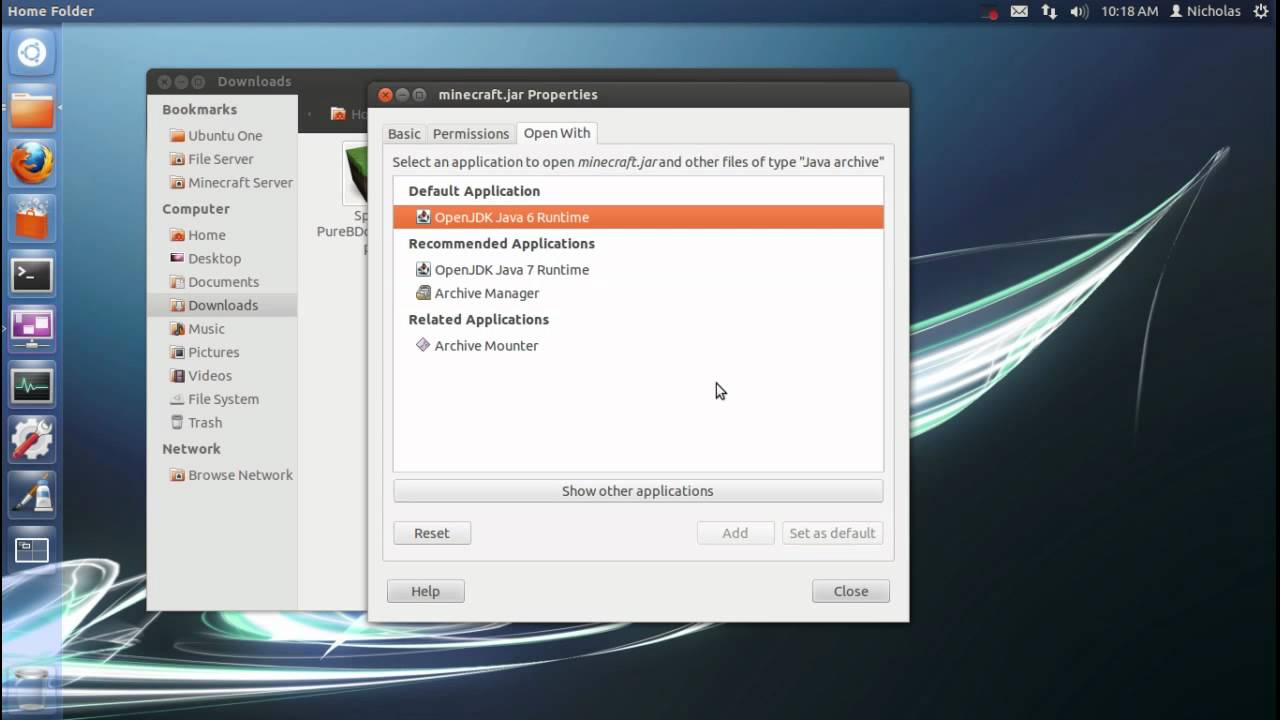
Task: Click the Help button
Action: coord(426,591)
